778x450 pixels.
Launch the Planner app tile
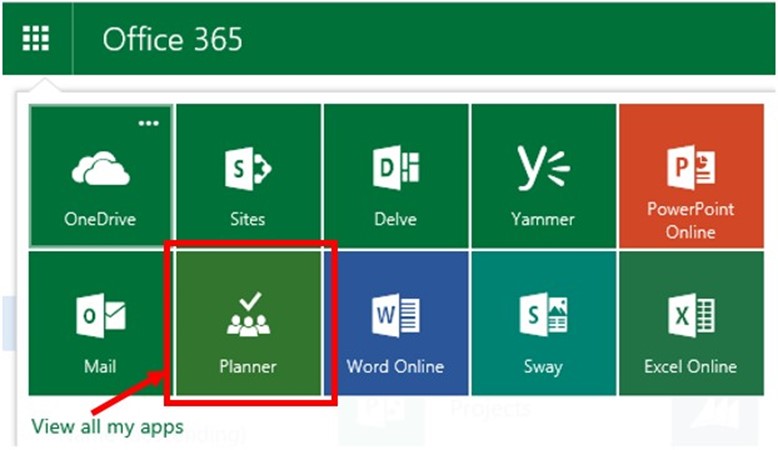pyautogui.click(x=249, y=323)
